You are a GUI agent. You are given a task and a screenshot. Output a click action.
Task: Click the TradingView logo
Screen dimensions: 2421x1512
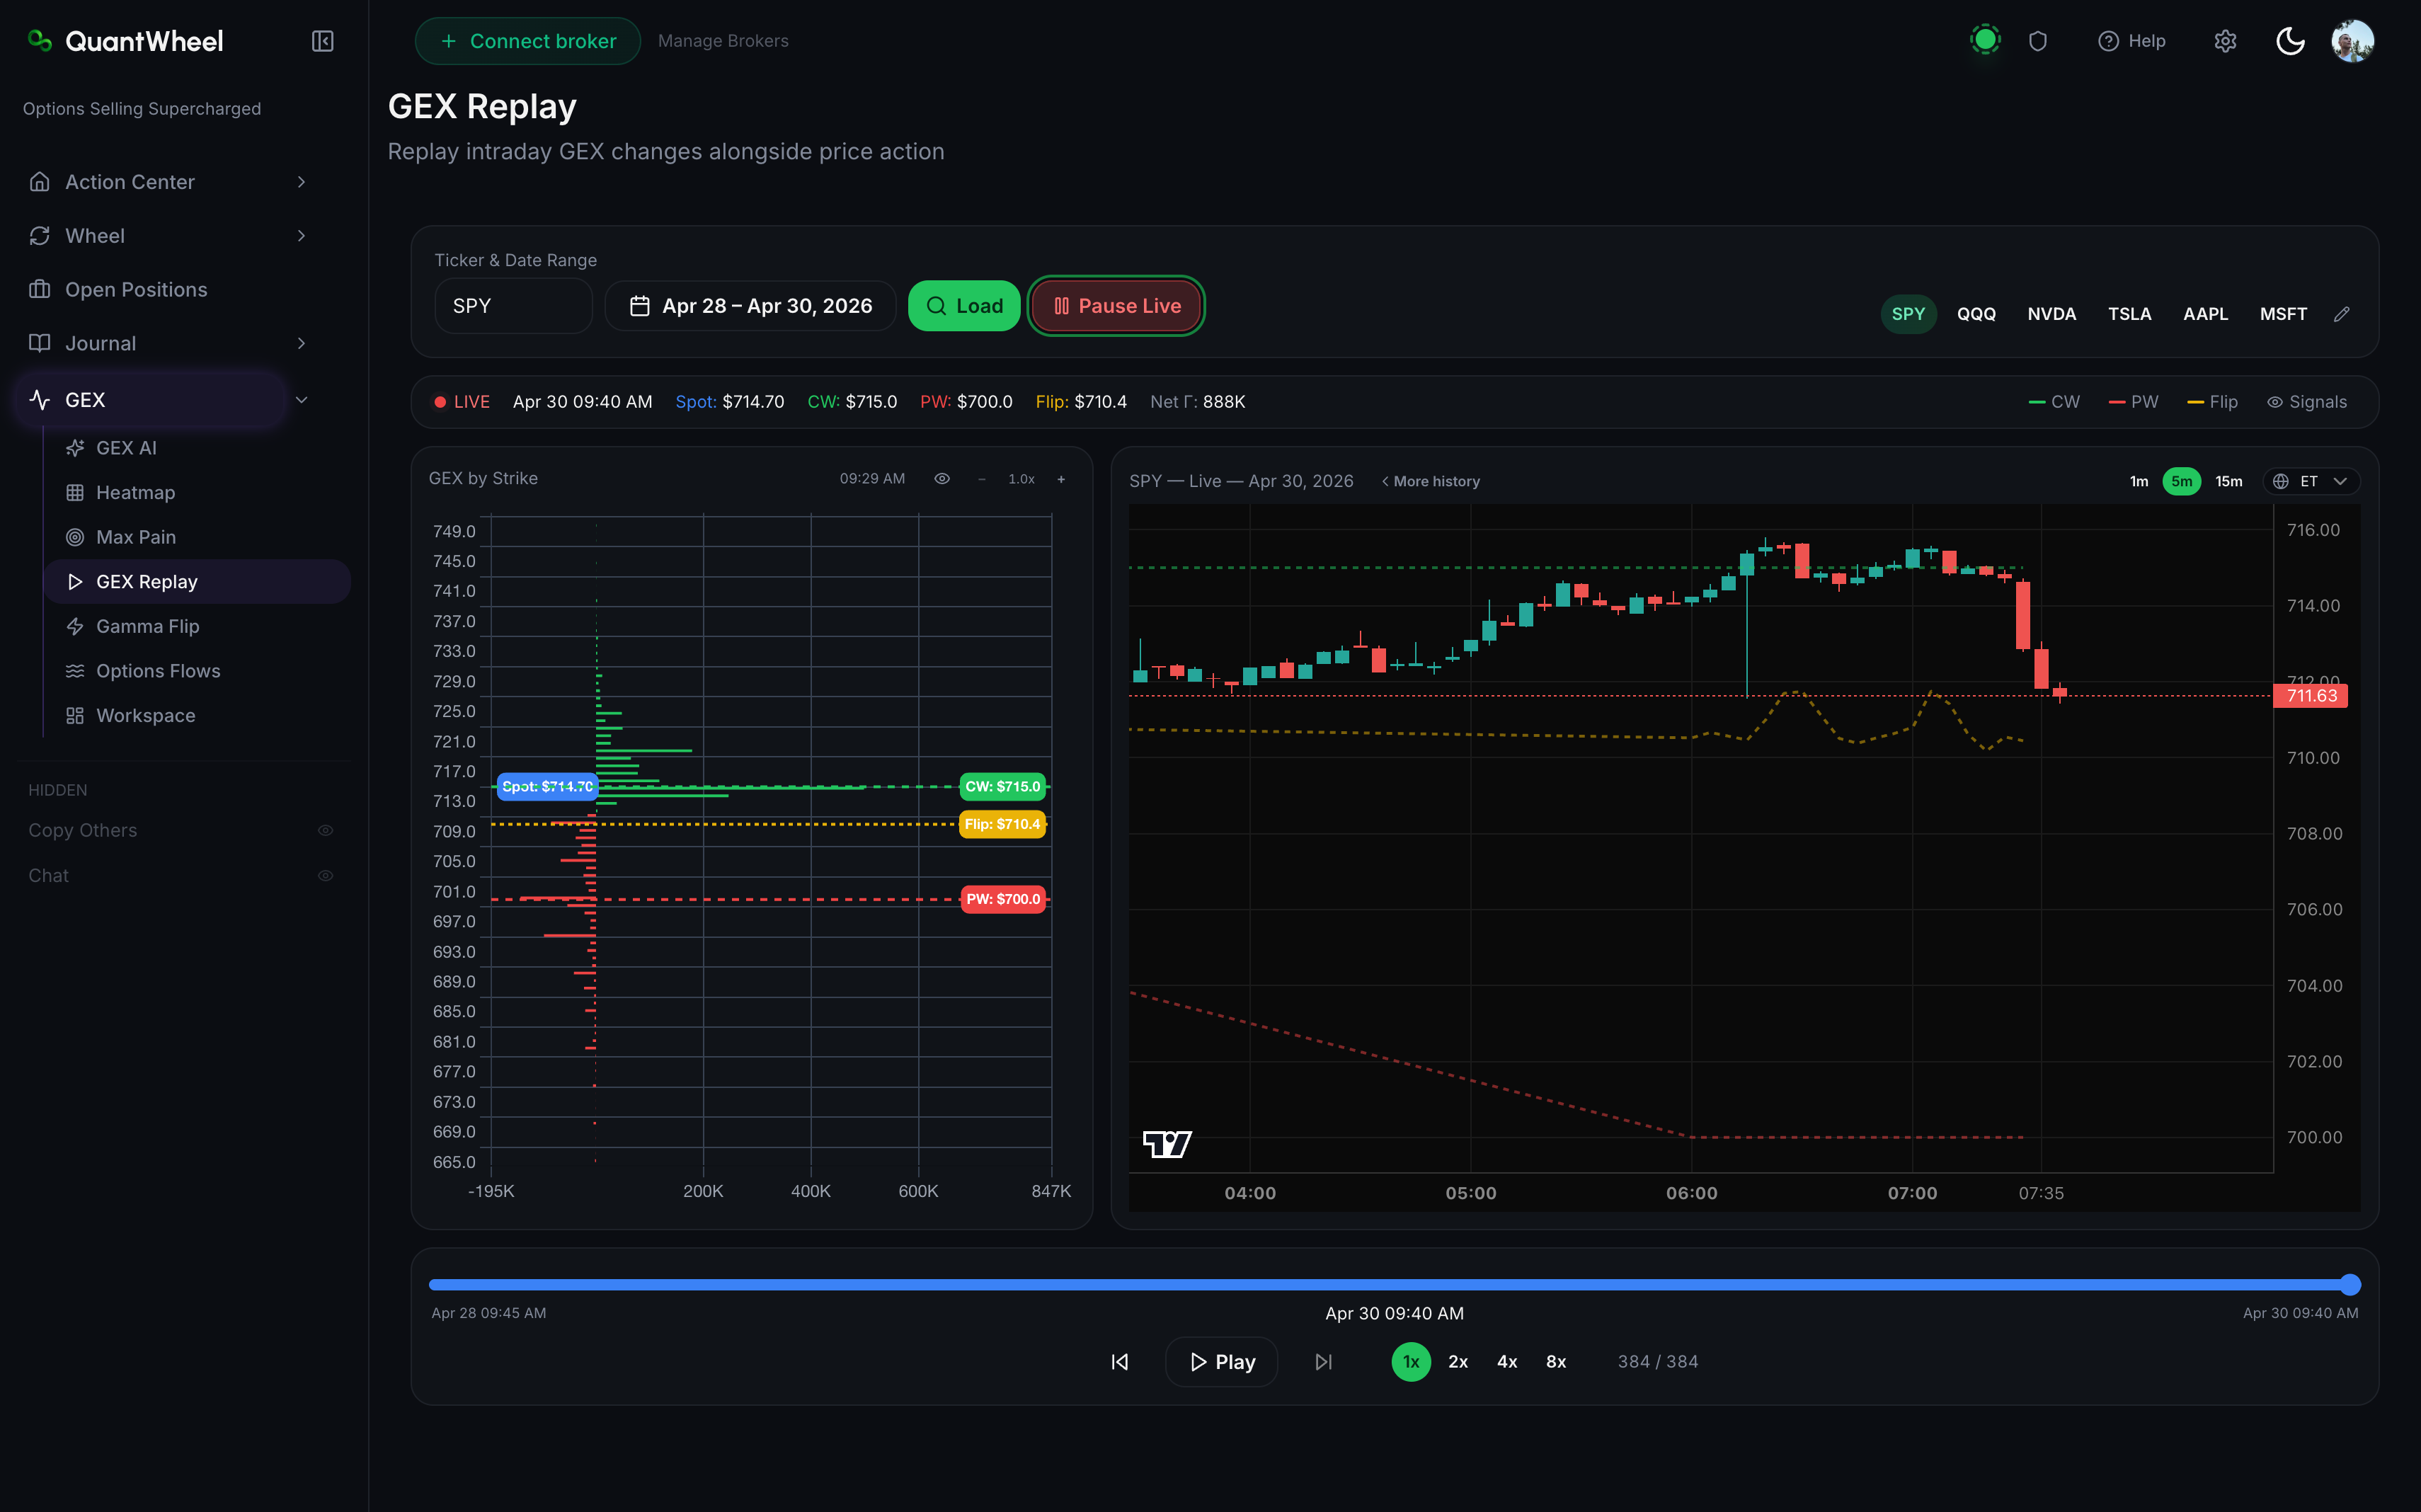[x=1167, y=1144]
